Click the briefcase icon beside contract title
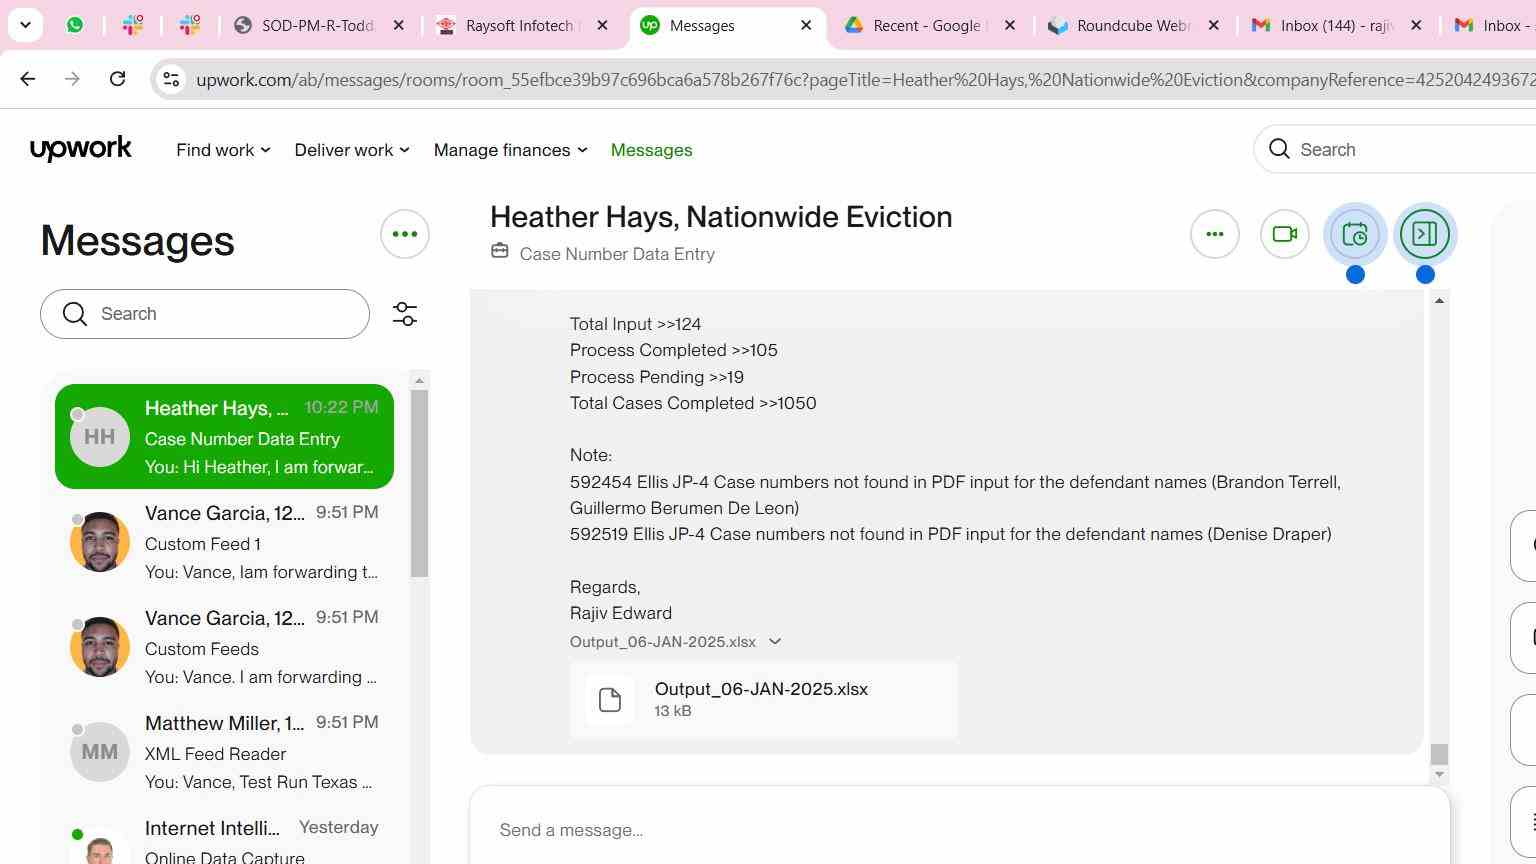Viewport: 1536px width, 864px height. point(500,251)
